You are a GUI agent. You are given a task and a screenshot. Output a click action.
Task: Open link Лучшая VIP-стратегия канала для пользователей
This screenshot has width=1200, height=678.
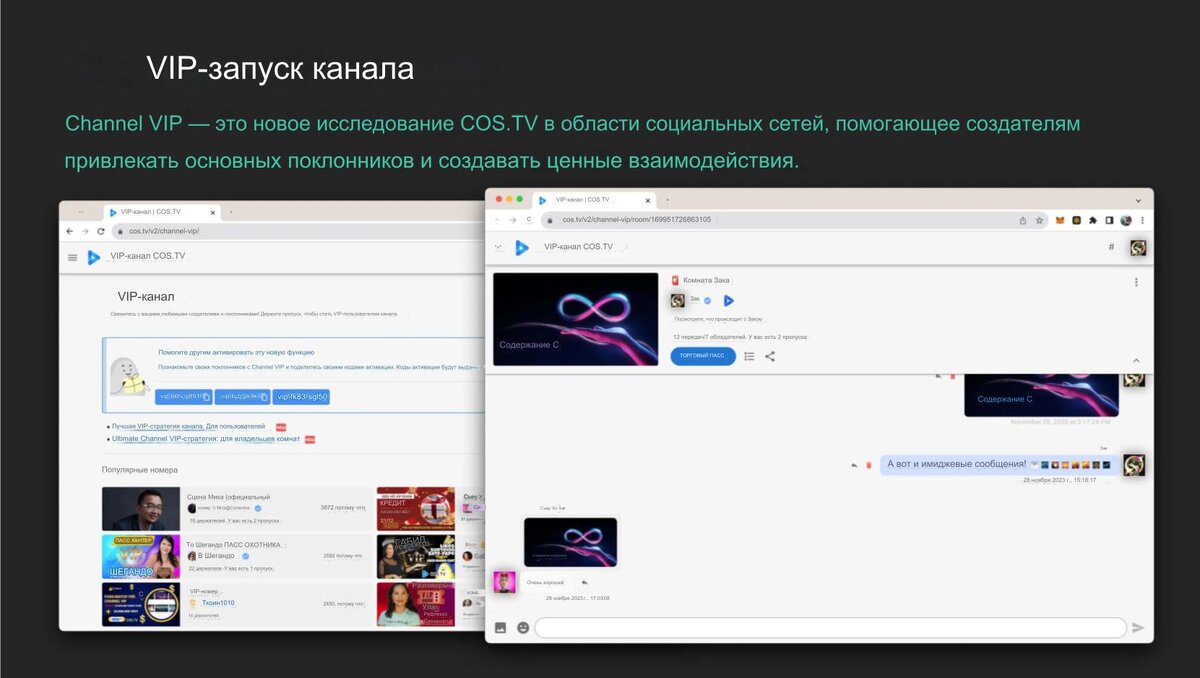(x=188, y=426)
